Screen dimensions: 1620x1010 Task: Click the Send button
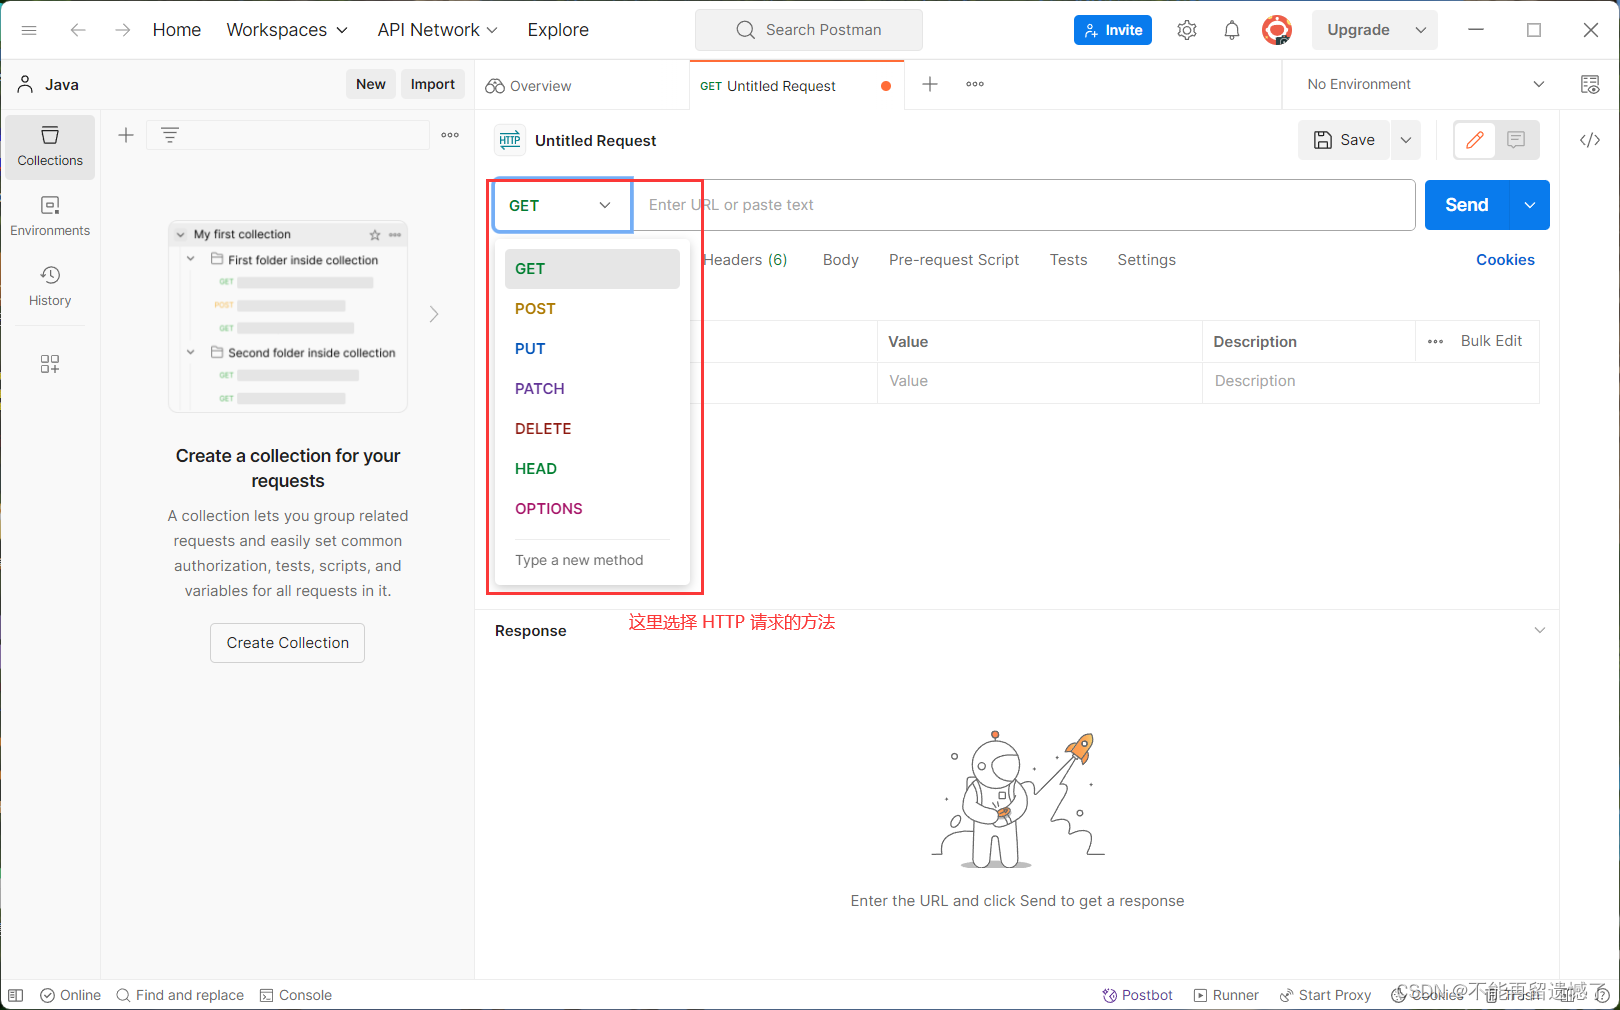tap(1467, 205)
